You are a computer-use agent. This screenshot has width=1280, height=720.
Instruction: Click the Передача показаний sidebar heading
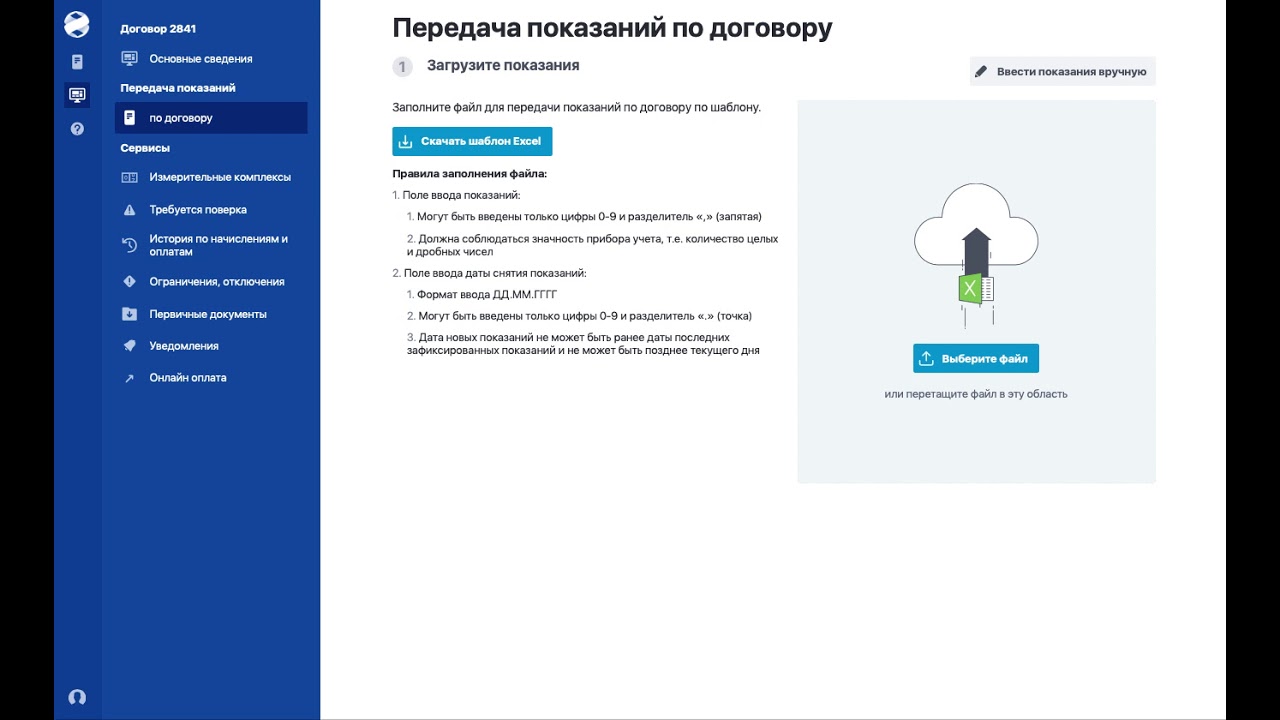178,88
